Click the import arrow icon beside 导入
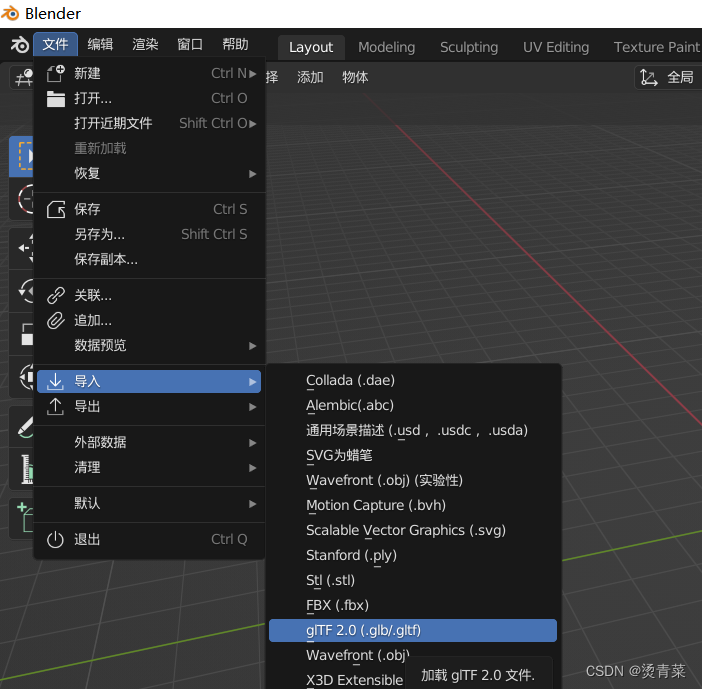 (56, 381)
